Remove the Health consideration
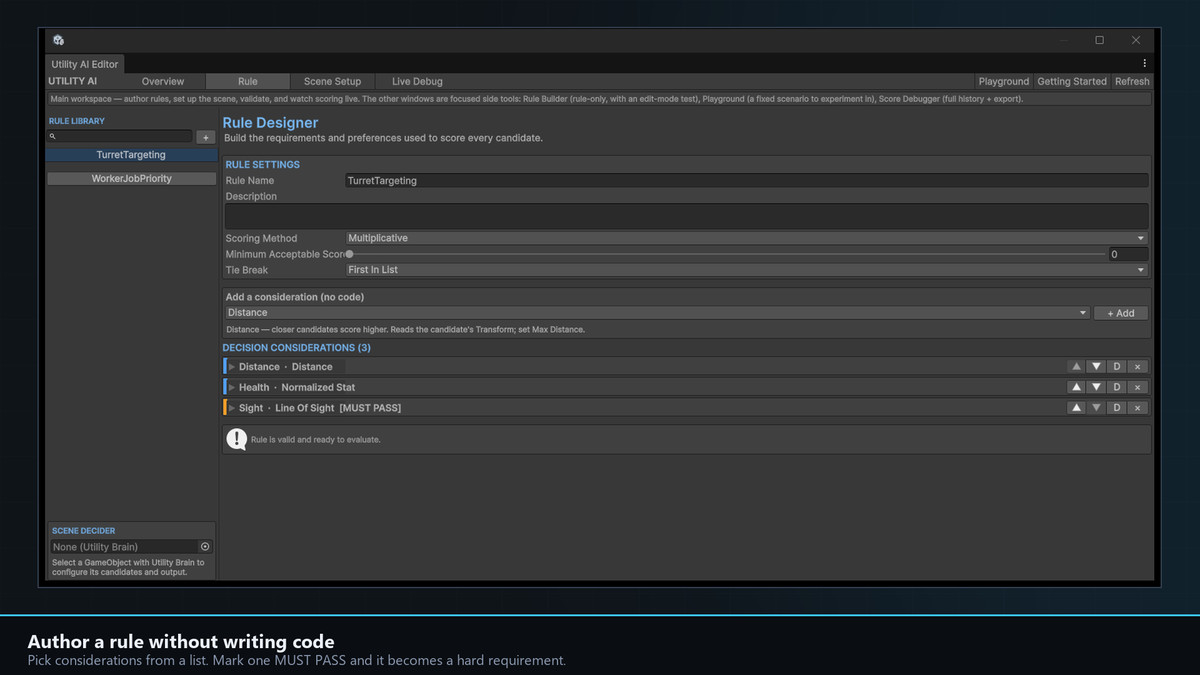 click(x=1138, y=387)
